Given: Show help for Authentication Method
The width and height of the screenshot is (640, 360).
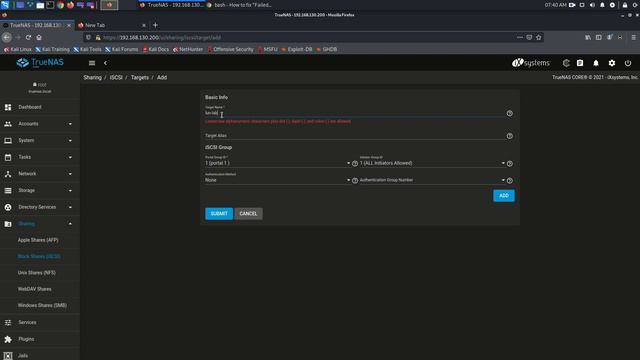Looking at the screenshot, I should [x=355, y=180].
